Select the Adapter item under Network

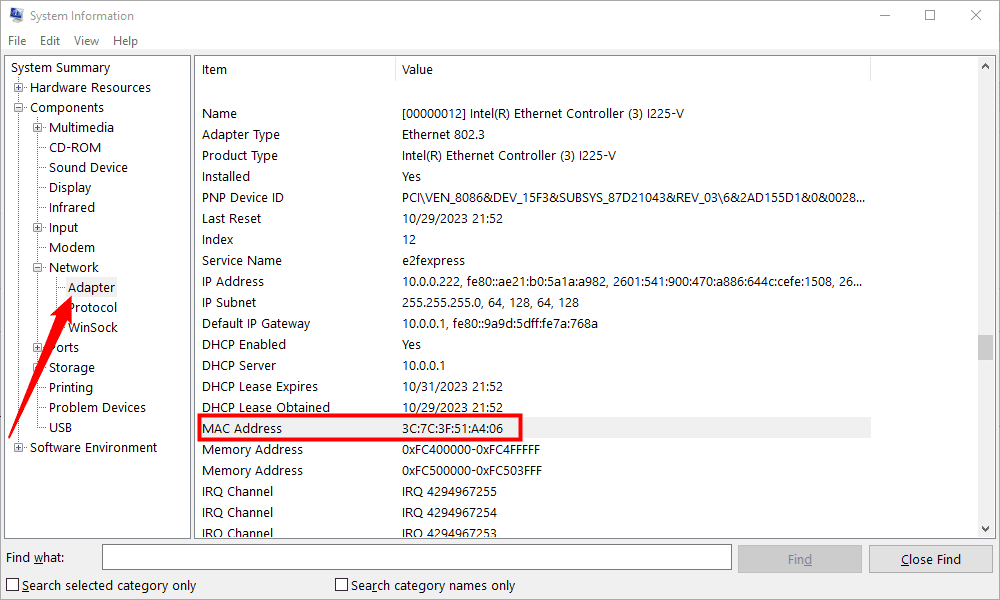(90, 287)
